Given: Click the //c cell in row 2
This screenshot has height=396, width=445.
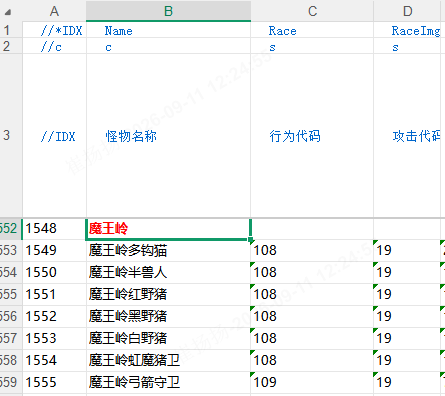Looking at the screenshot, I should pyautogui.click(x=54, y=46).
